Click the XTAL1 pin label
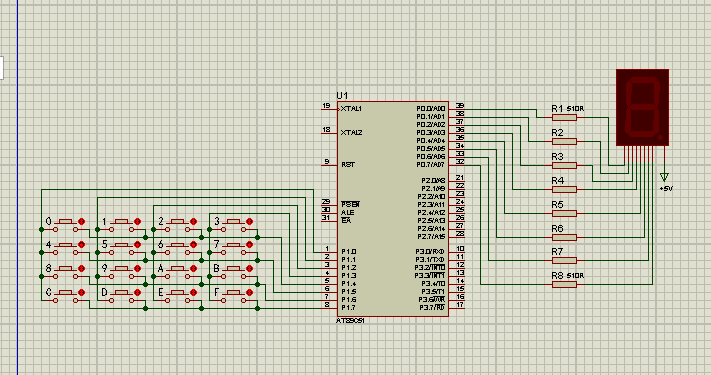Screen dimensions: 711x375 (351, 109)
